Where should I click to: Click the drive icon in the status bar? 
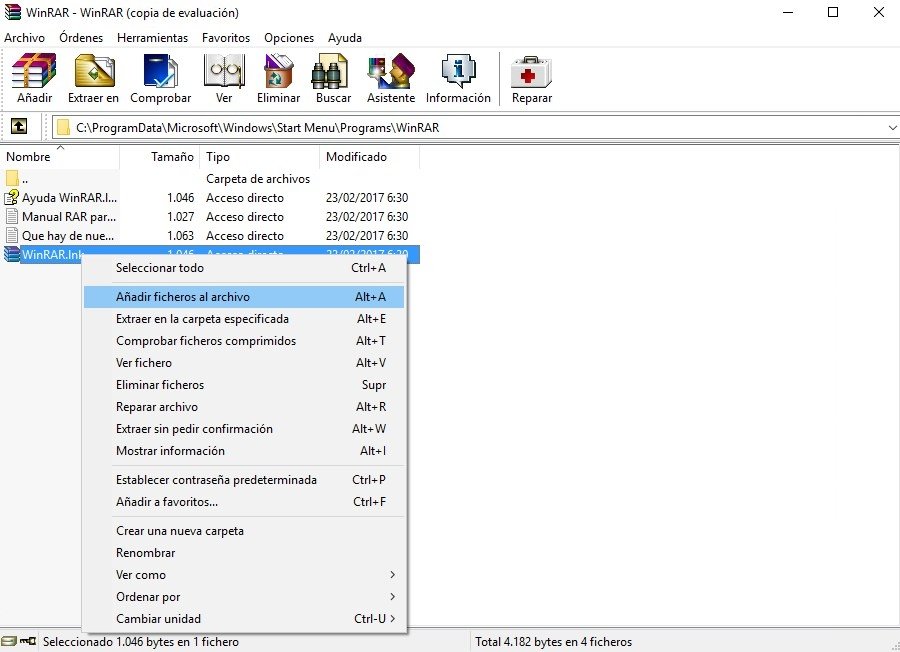pos(9,641)
